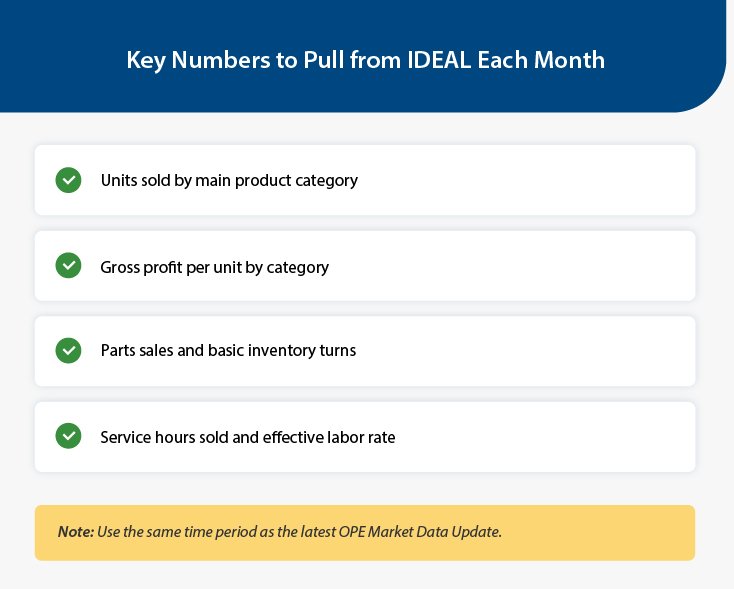Choose the 'Service hours sold and effective labor rate' row

click(x=365, y=437)
